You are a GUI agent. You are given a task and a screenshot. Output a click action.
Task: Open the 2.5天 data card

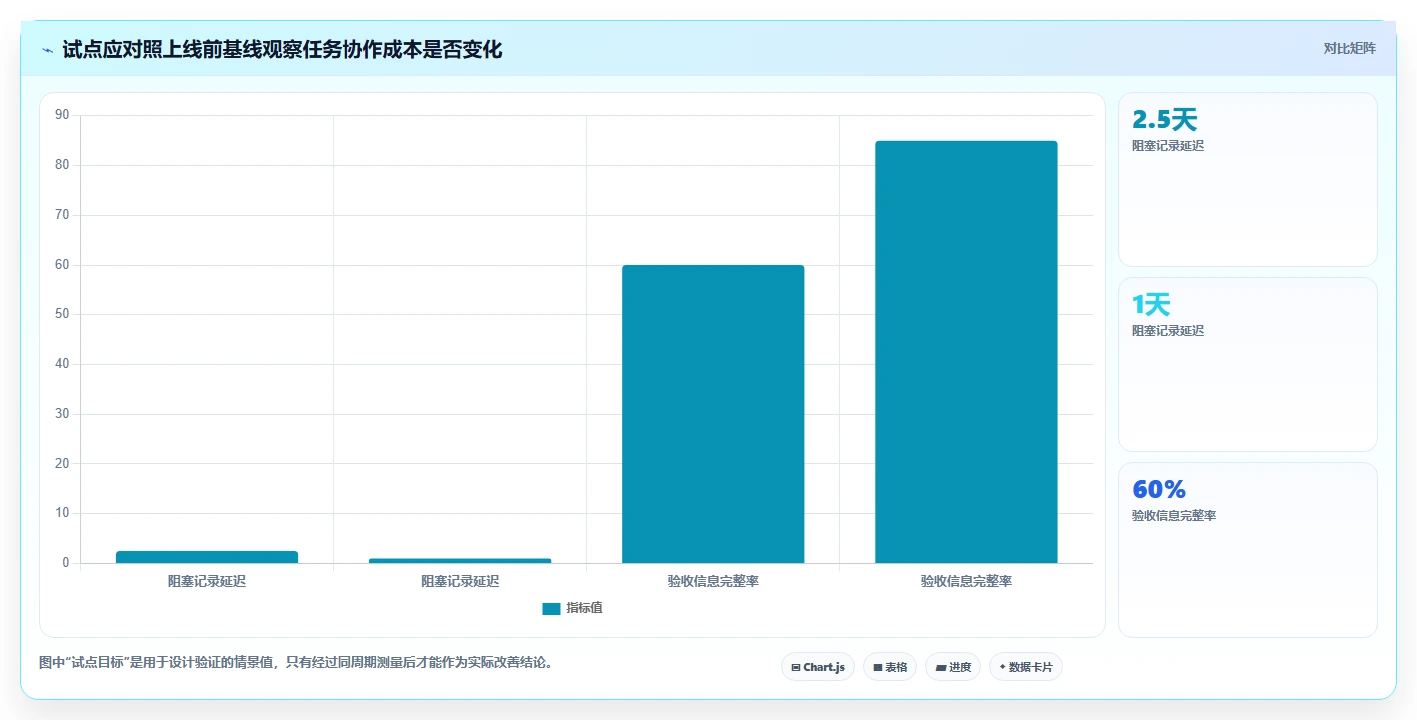click(x=1247, y=179)
